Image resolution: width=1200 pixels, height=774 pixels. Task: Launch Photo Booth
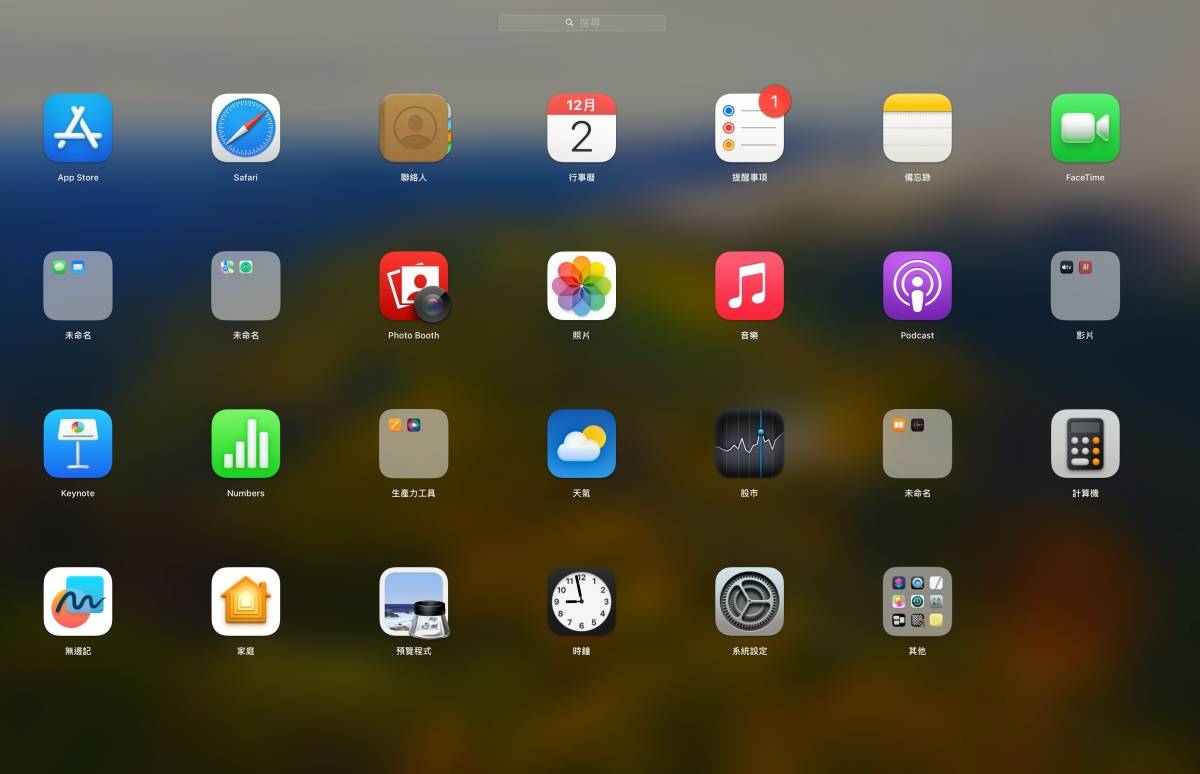(414, 286)
